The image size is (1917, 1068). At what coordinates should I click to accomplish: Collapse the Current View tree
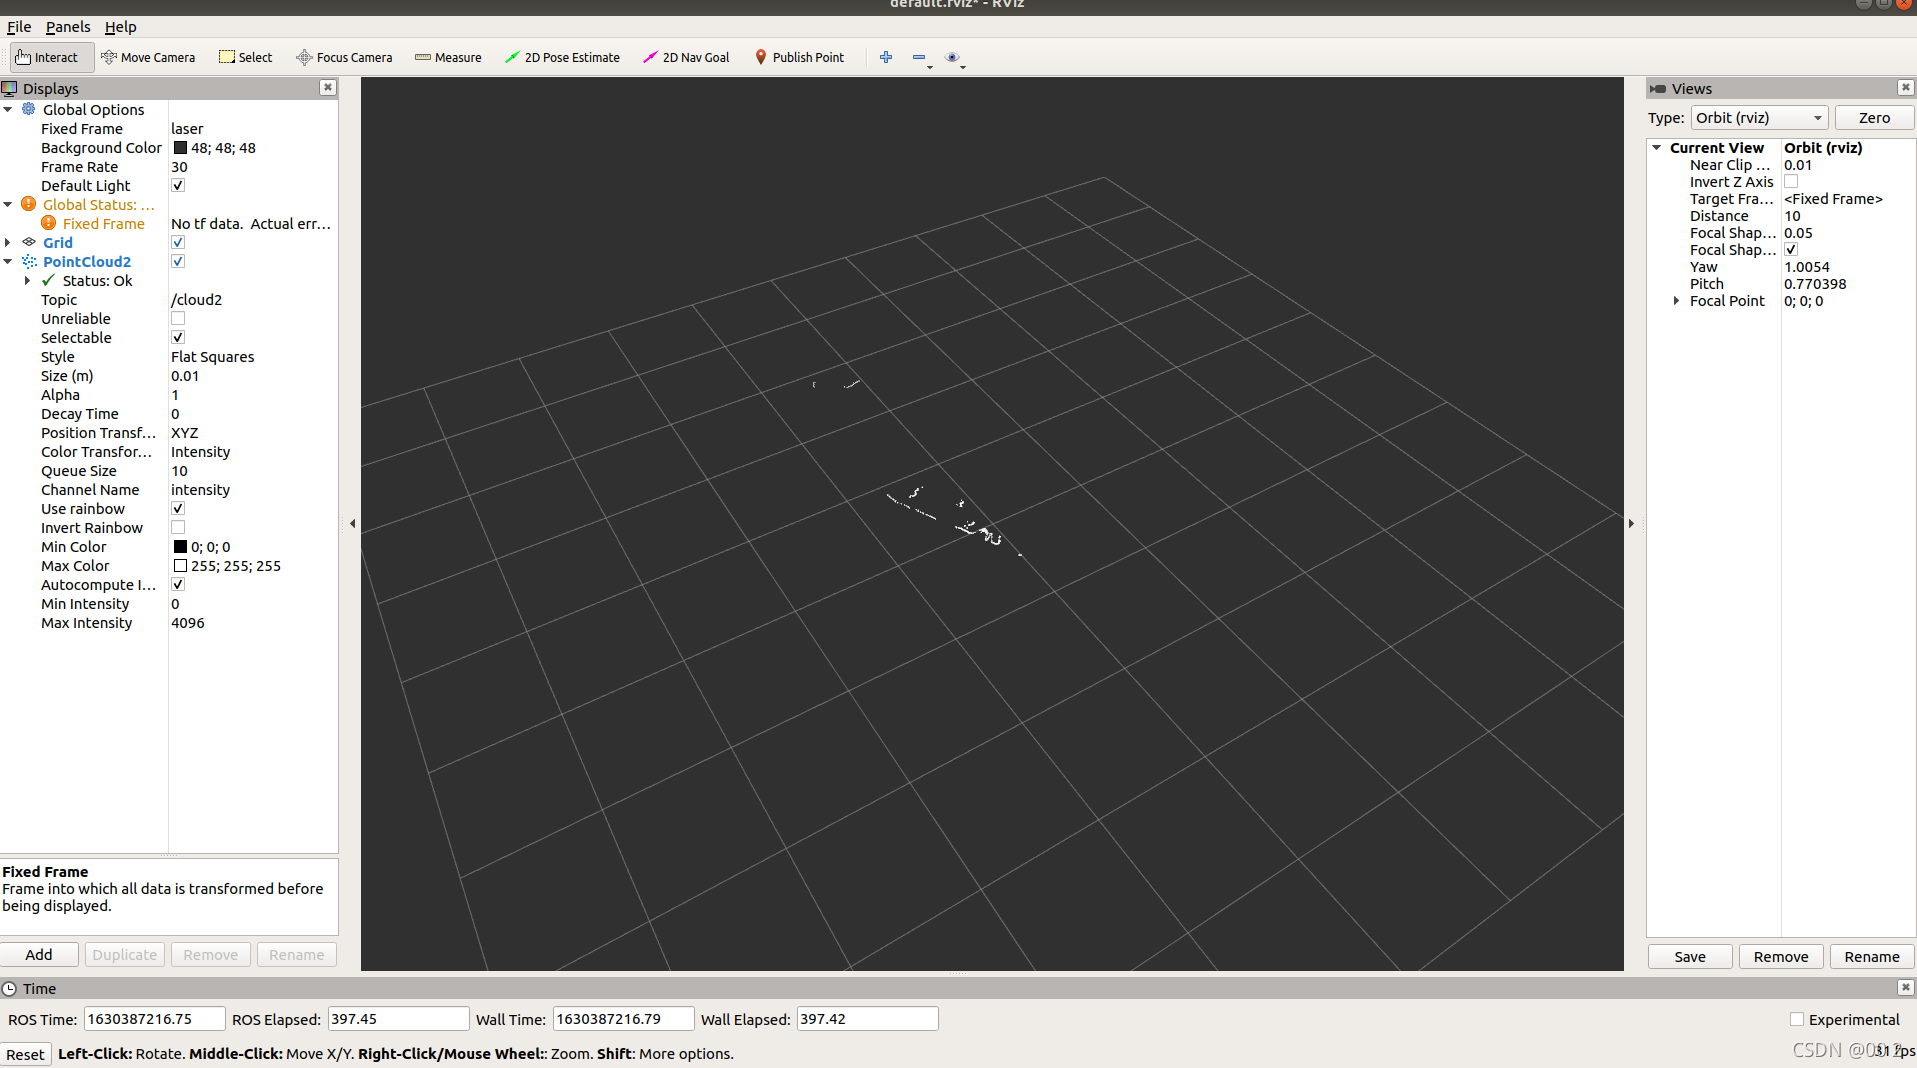click(1657, 147)
